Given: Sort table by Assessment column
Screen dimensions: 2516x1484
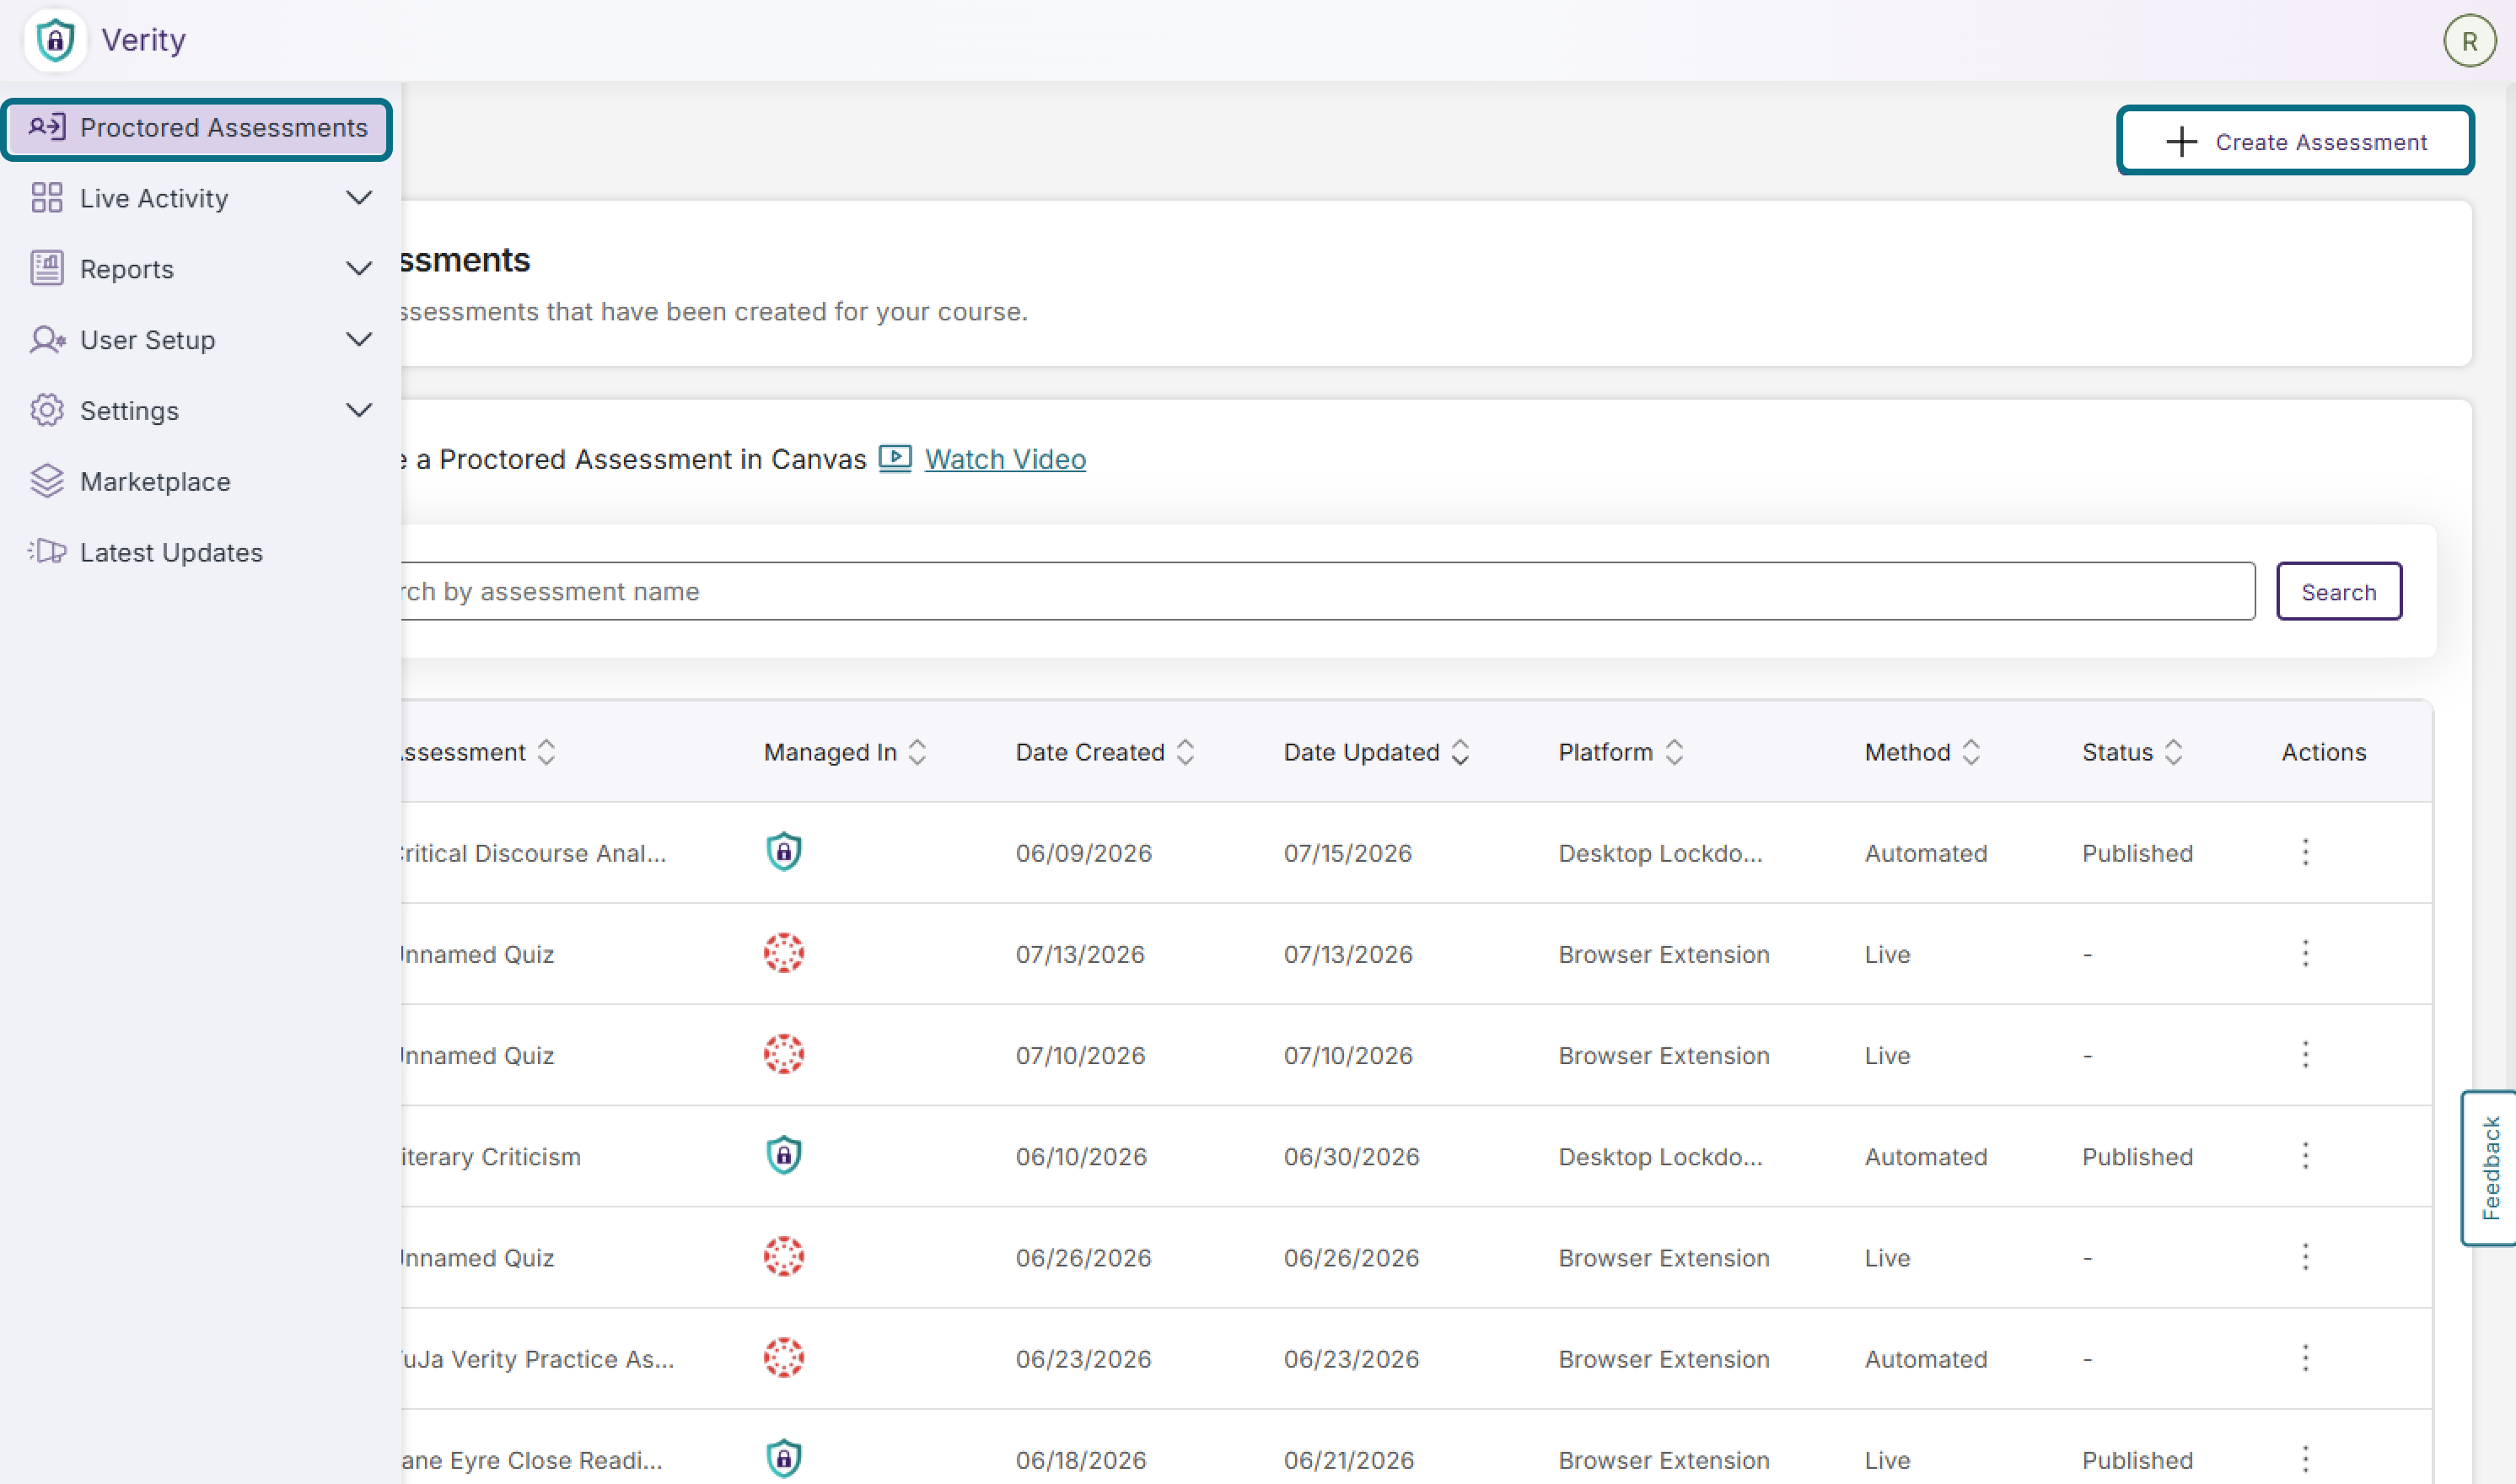Looking at the screenshot, I should click(x=546, y=752).
